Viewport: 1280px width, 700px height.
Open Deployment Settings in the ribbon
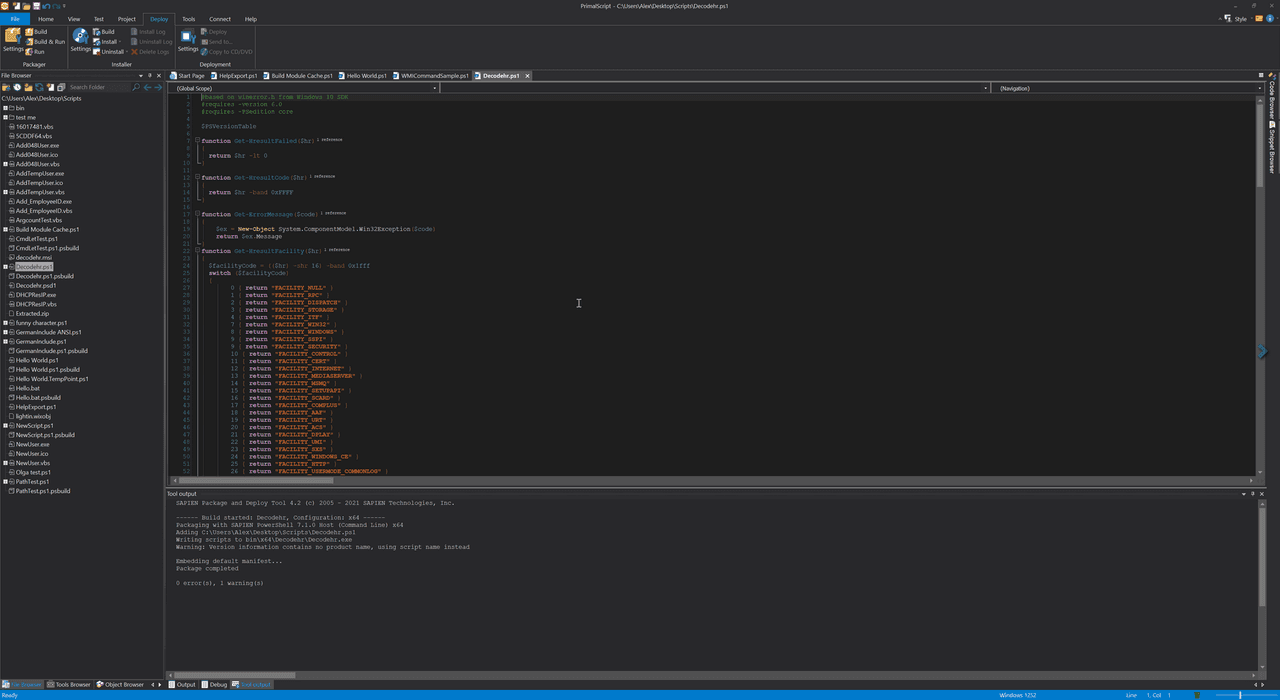point(188,40)
